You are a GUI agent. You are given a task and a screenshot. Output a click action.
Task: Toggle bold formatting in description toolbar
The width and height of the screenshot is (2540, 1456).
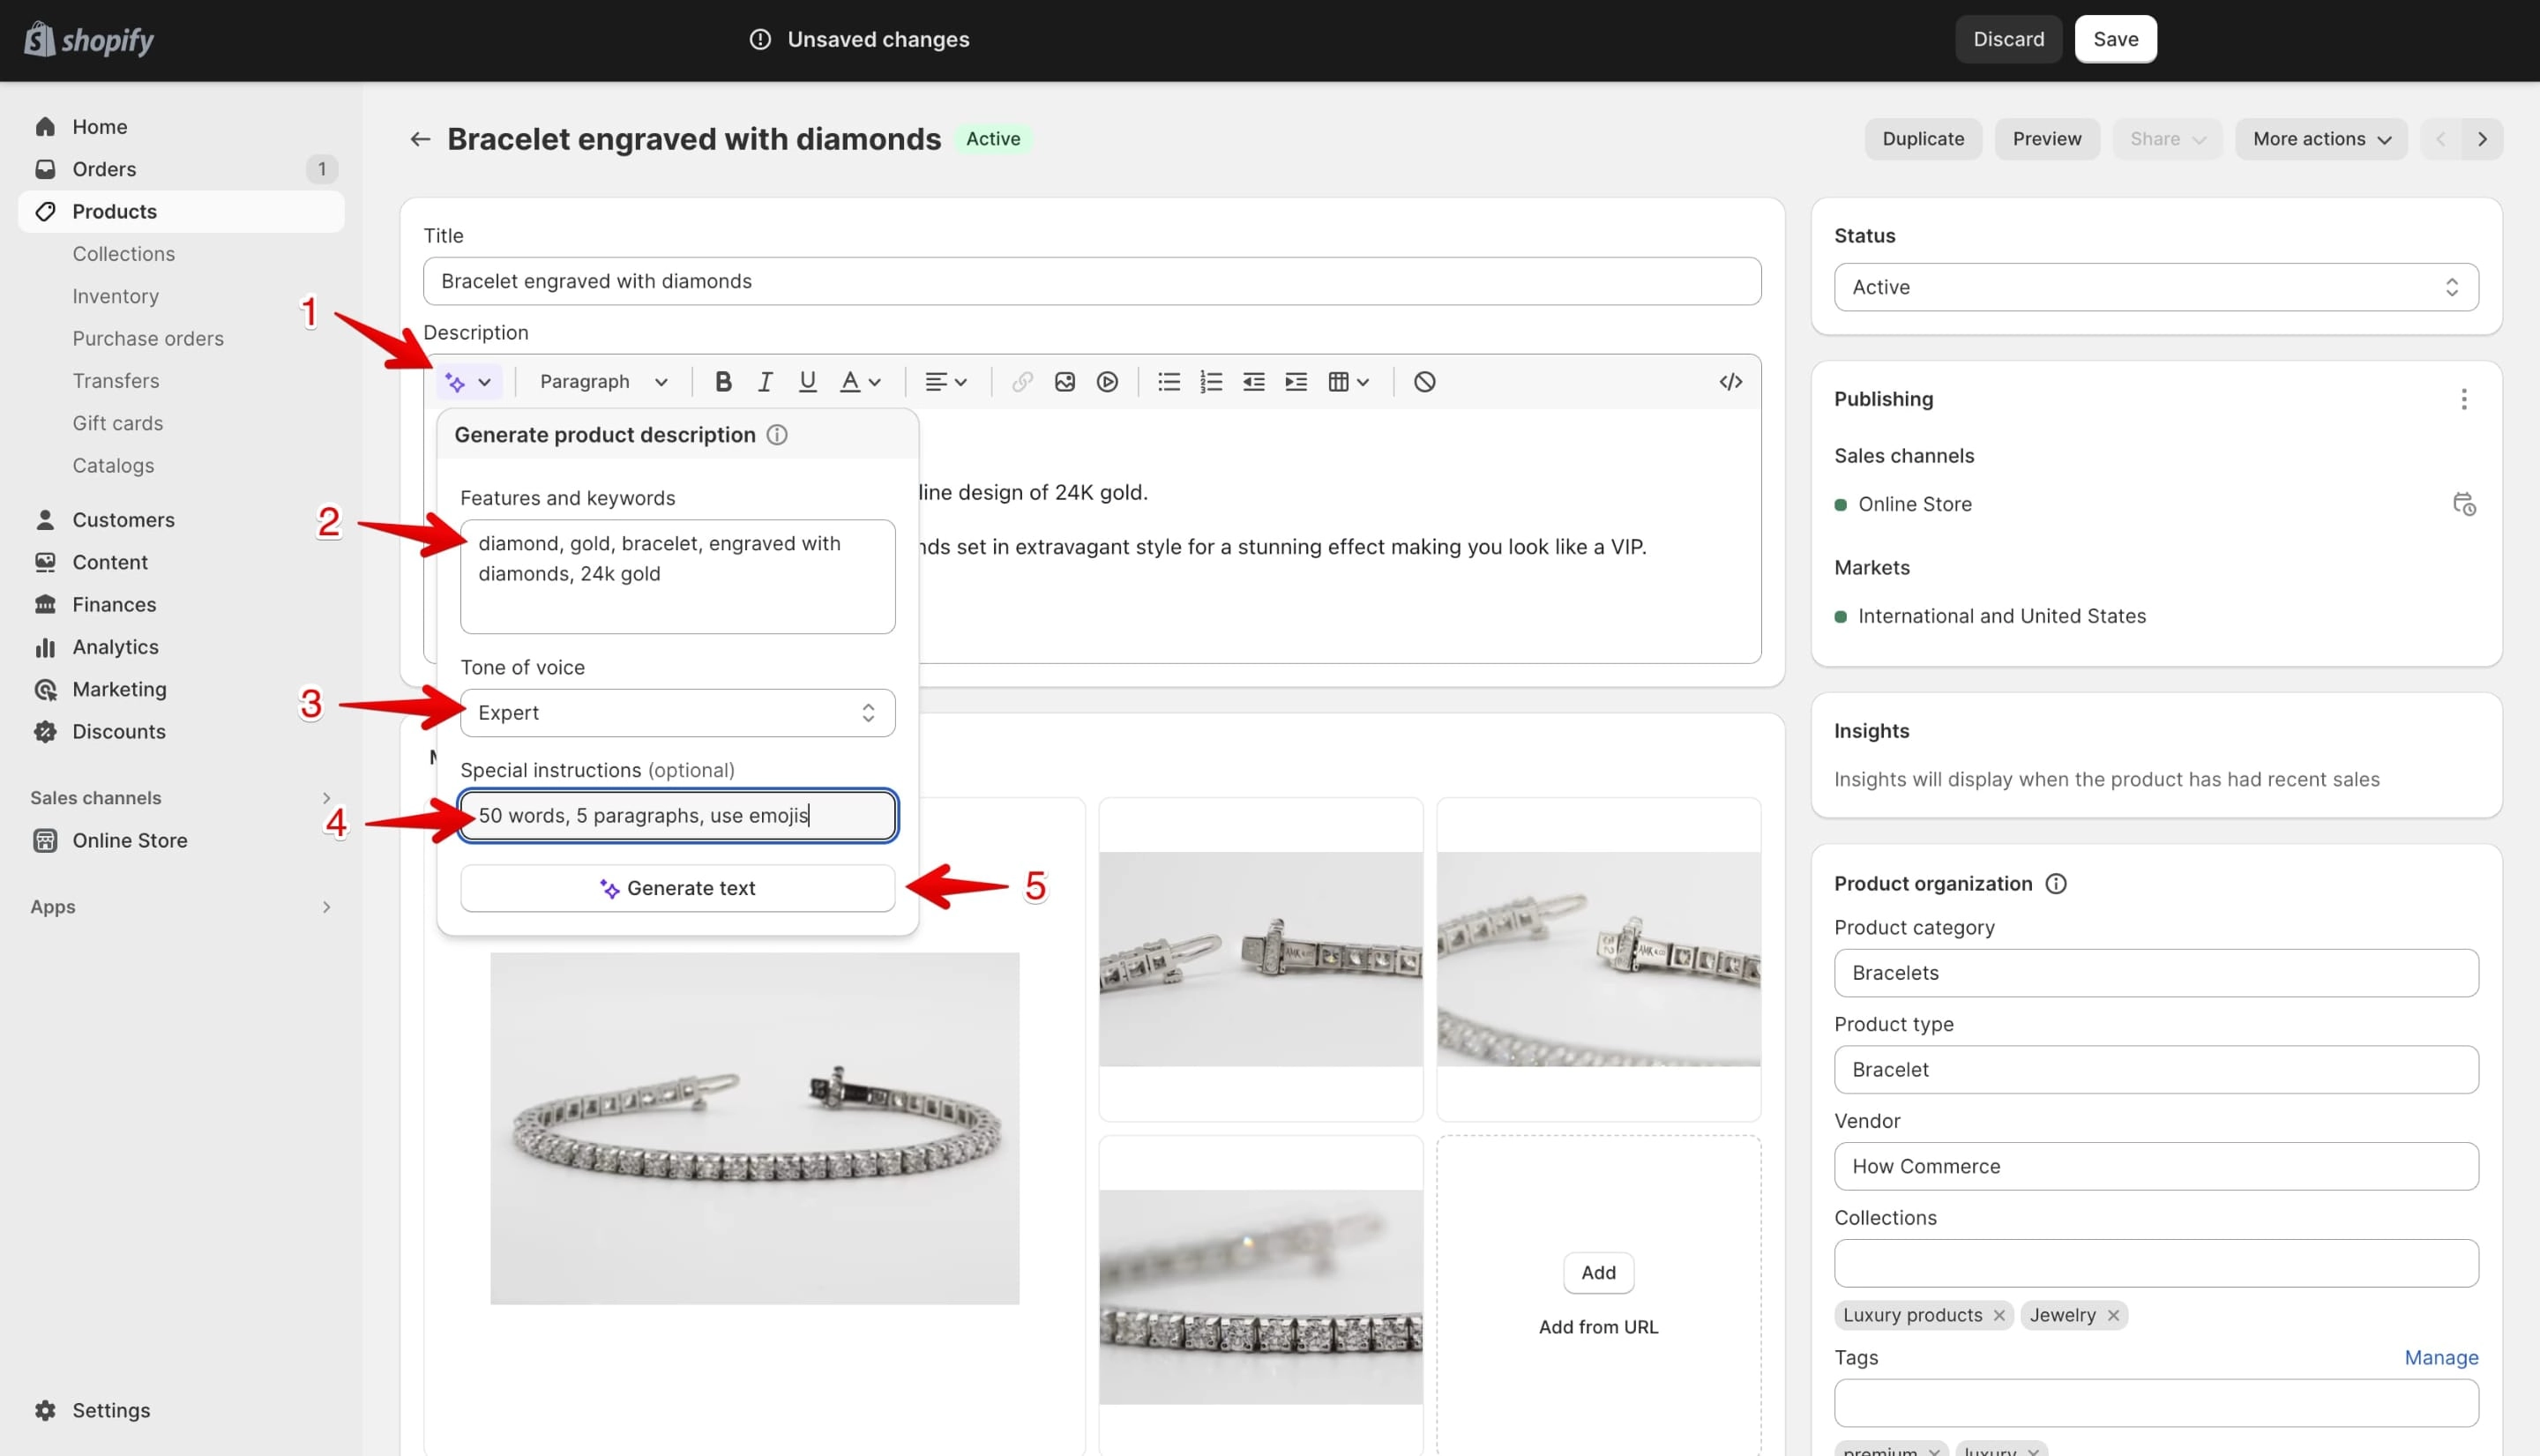point(723,382)
